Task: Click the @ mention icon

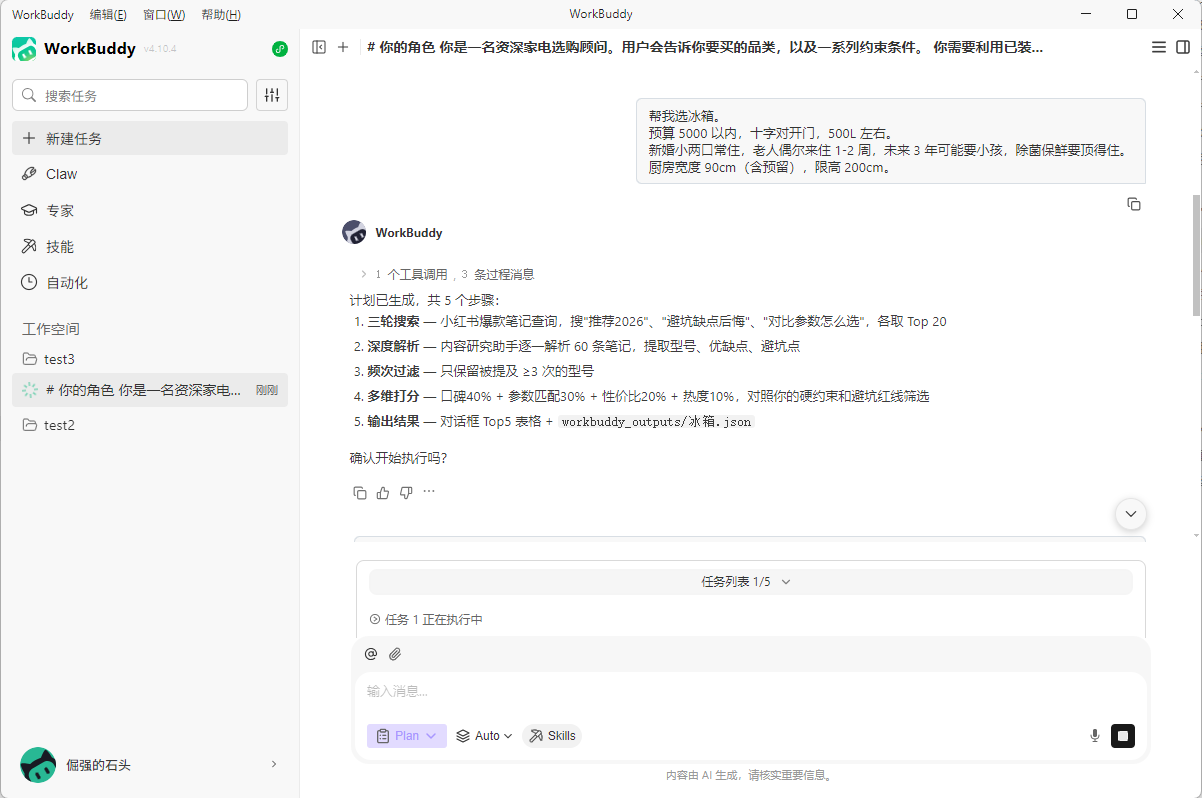Action: (x=371, y=654)
